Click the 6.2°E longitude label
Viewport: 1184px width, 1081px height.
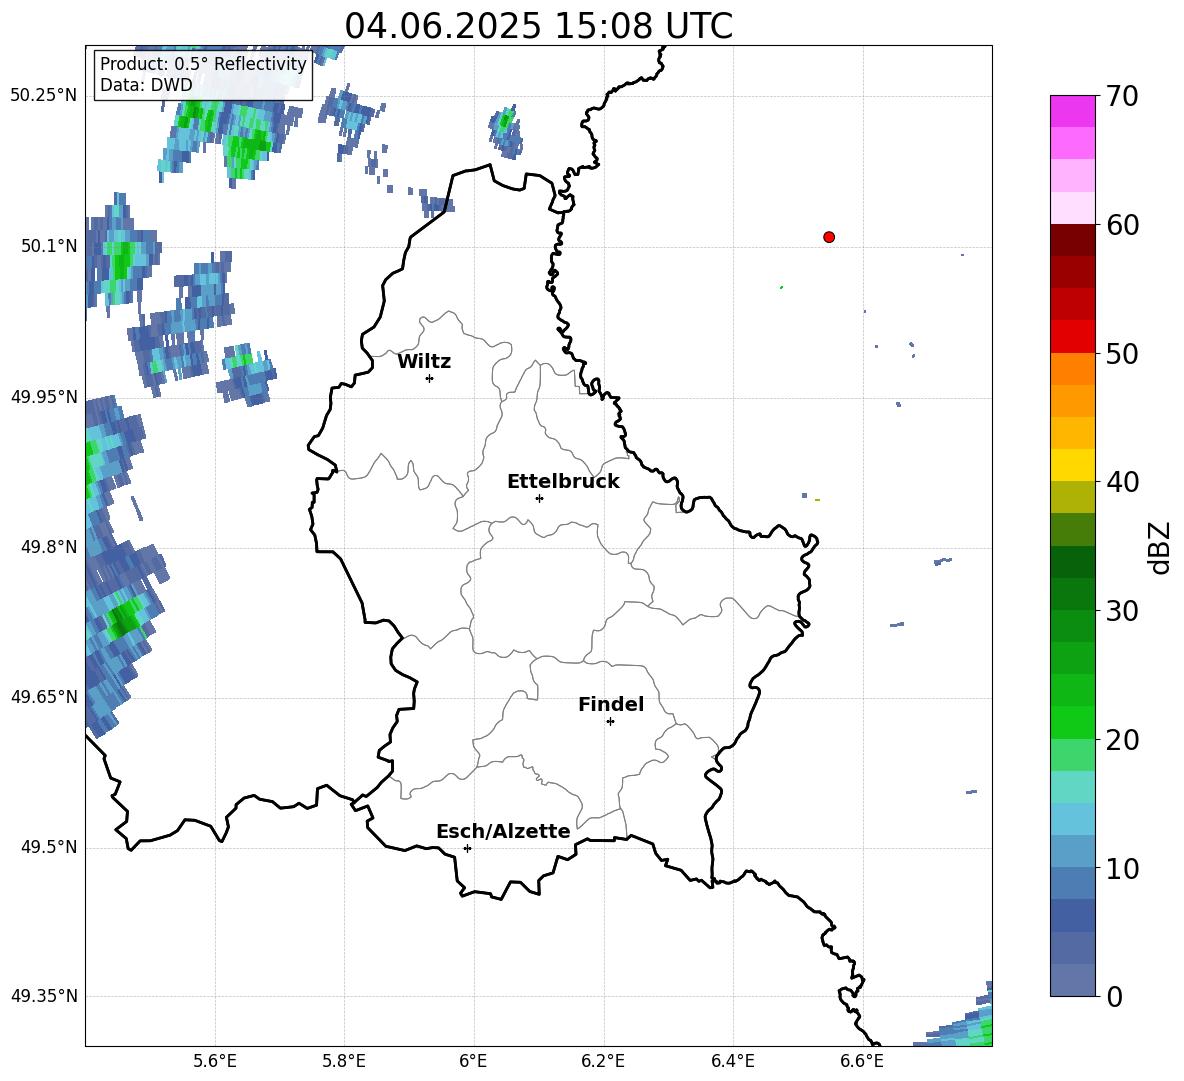point(603,1061)
